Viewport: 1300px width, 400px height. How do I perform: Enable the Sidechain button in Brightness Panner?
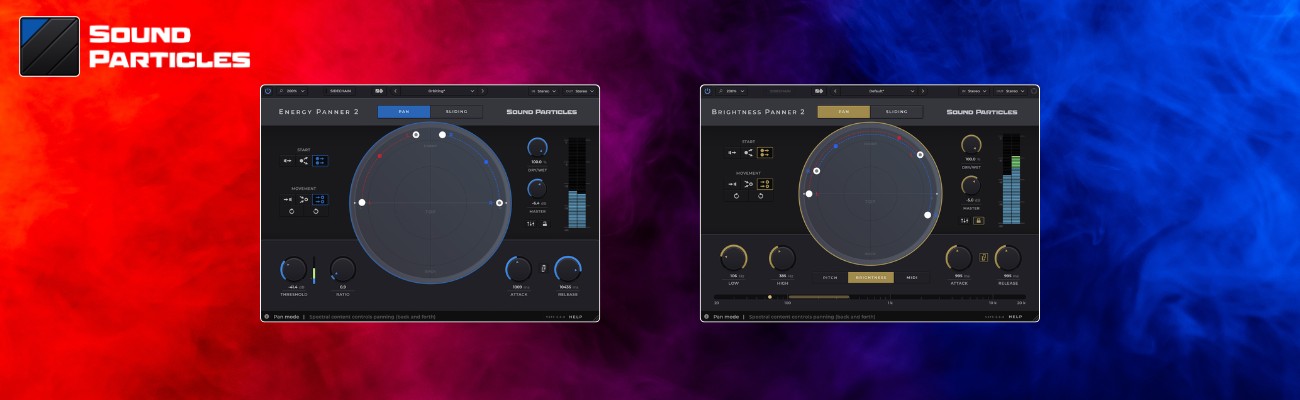780,91
